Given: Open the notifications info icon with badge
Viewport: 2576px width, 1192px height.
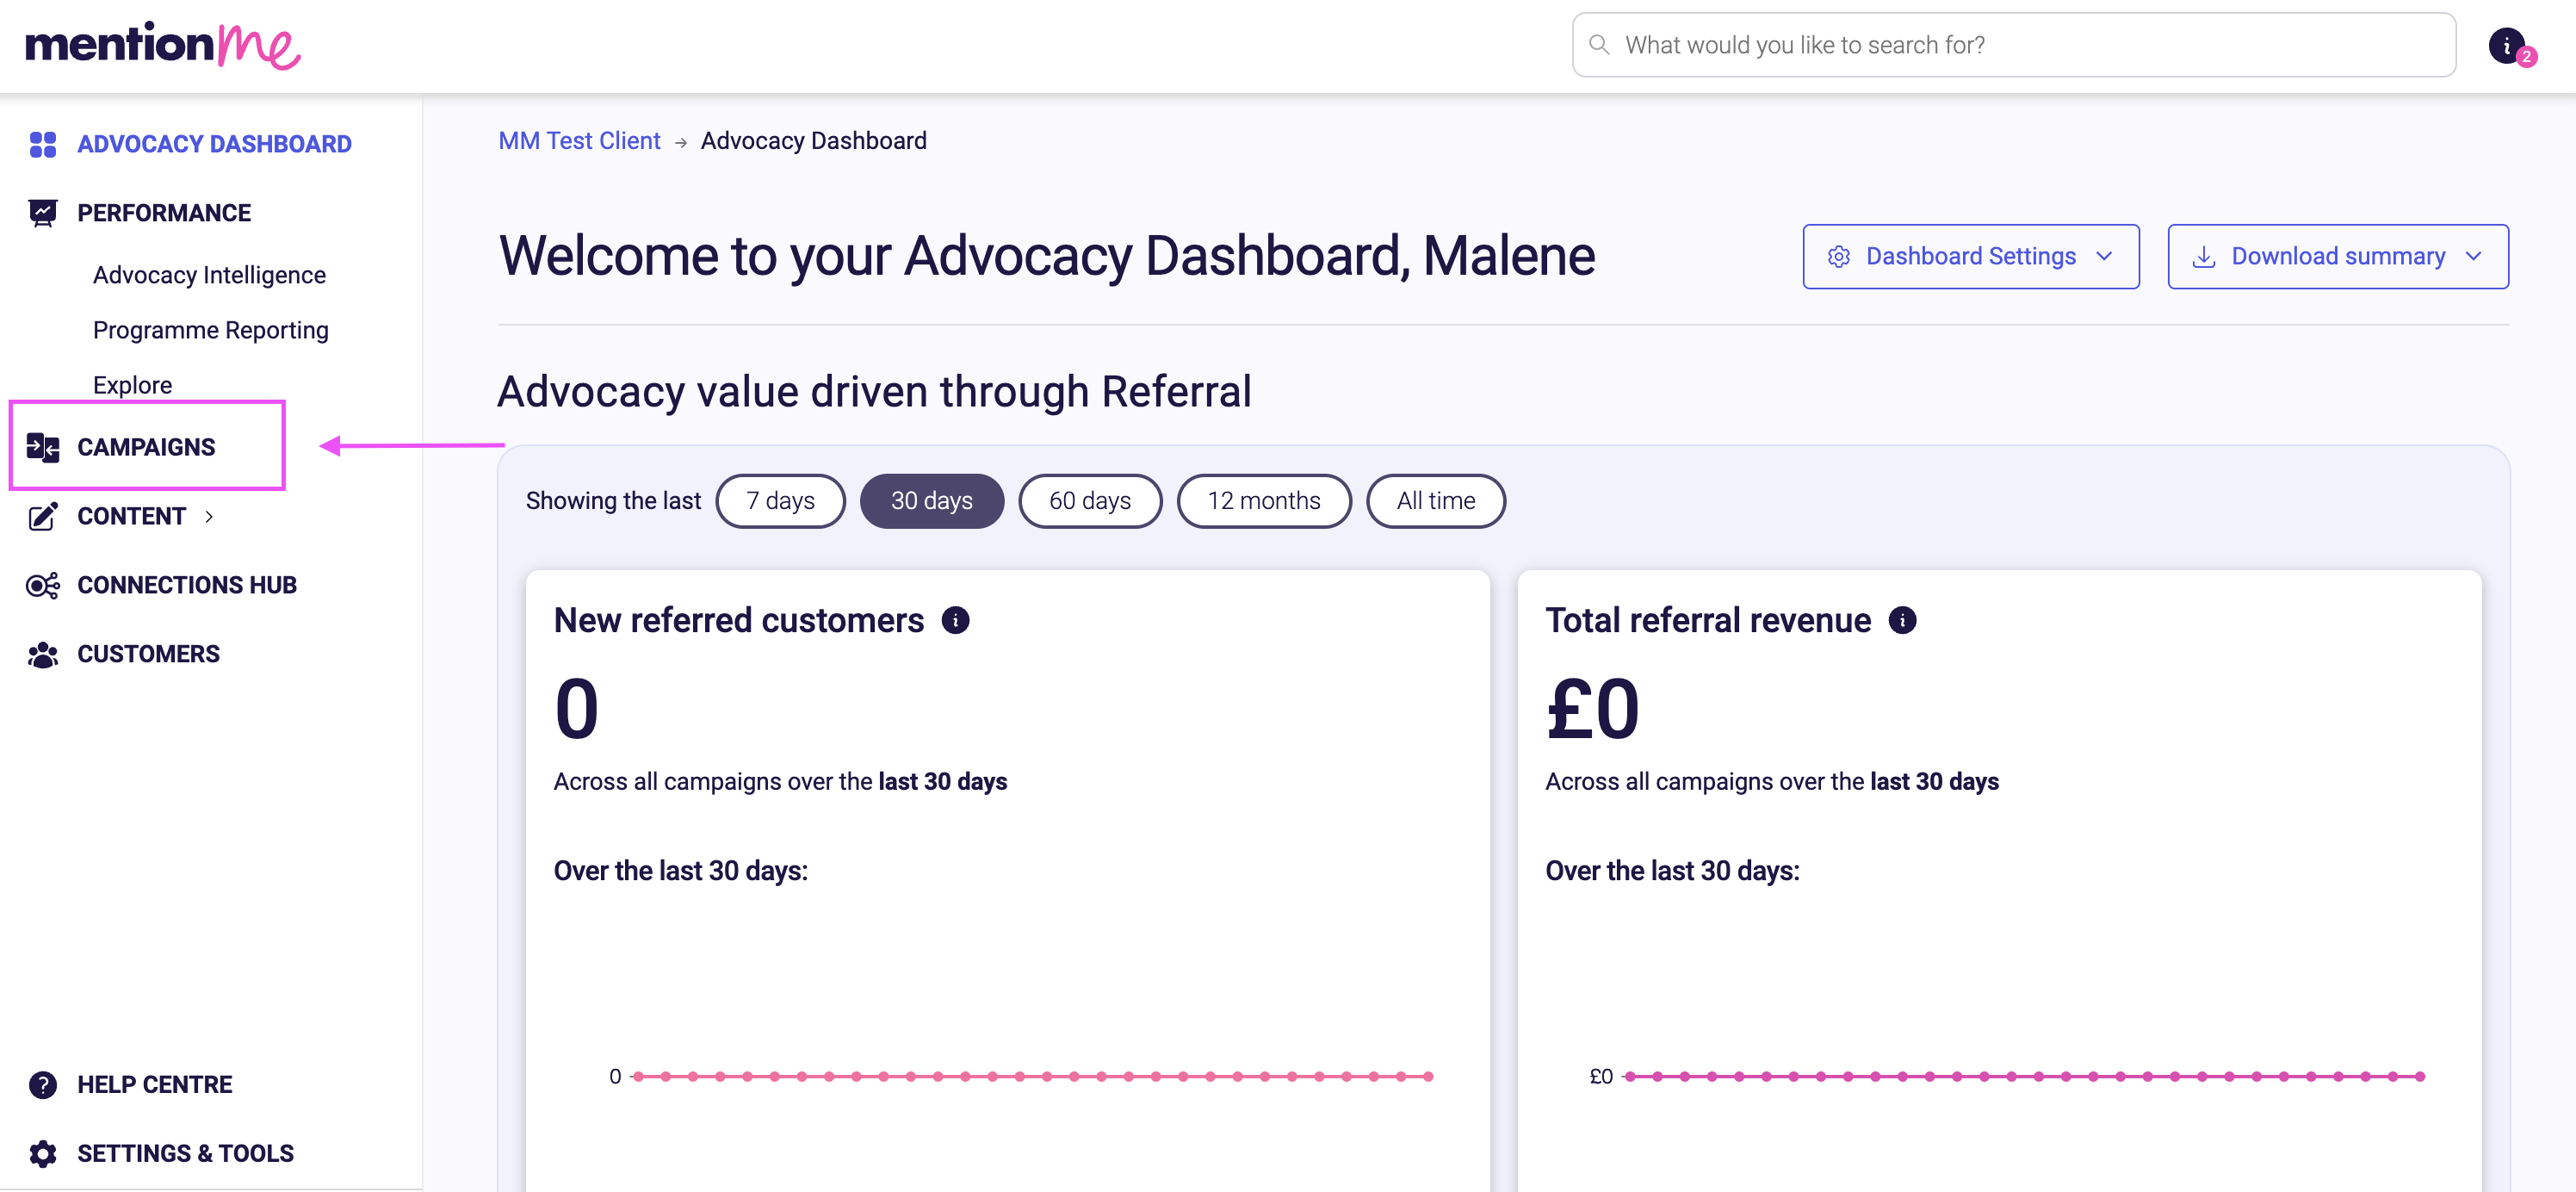Looking at the screenshot, I should [2510, 46].
